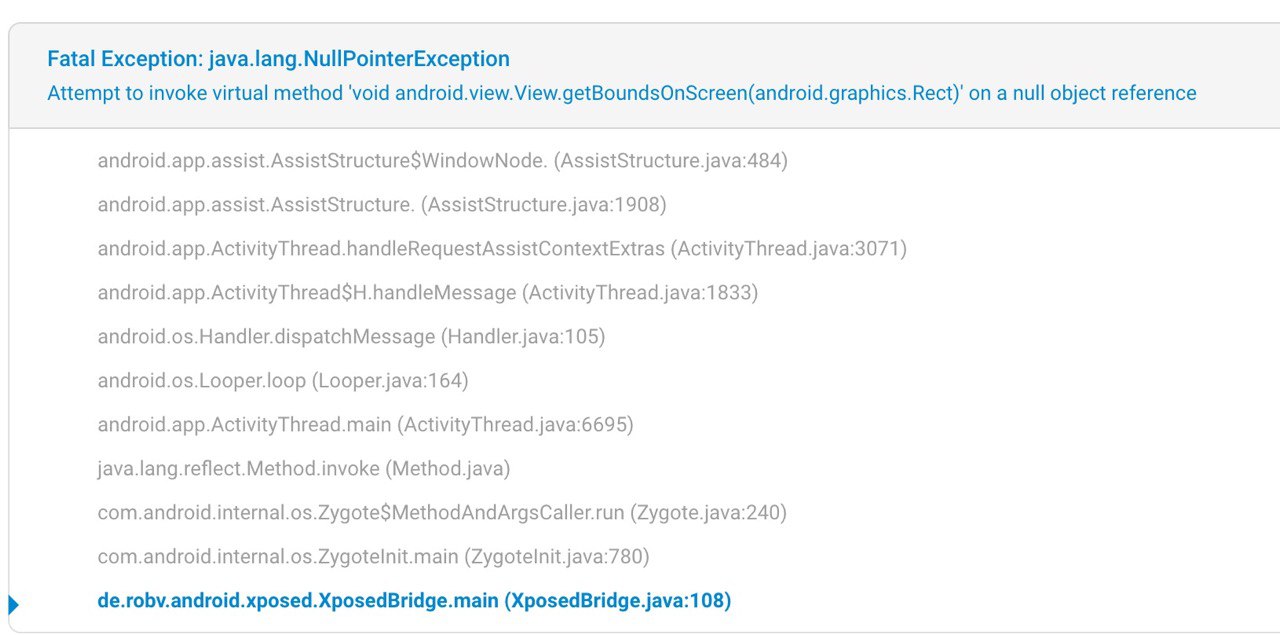The height and width of the screenshot is (635, 1280).
Task: Select the Fatal Exception NullPointerException title
Action: pyautogui.click(x=278, y=59)
